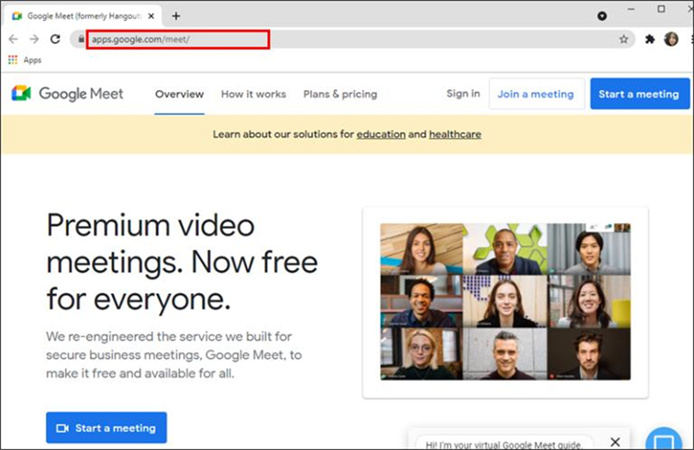
Task: Click the lock icon in address bar
Action: pos(79,39)
